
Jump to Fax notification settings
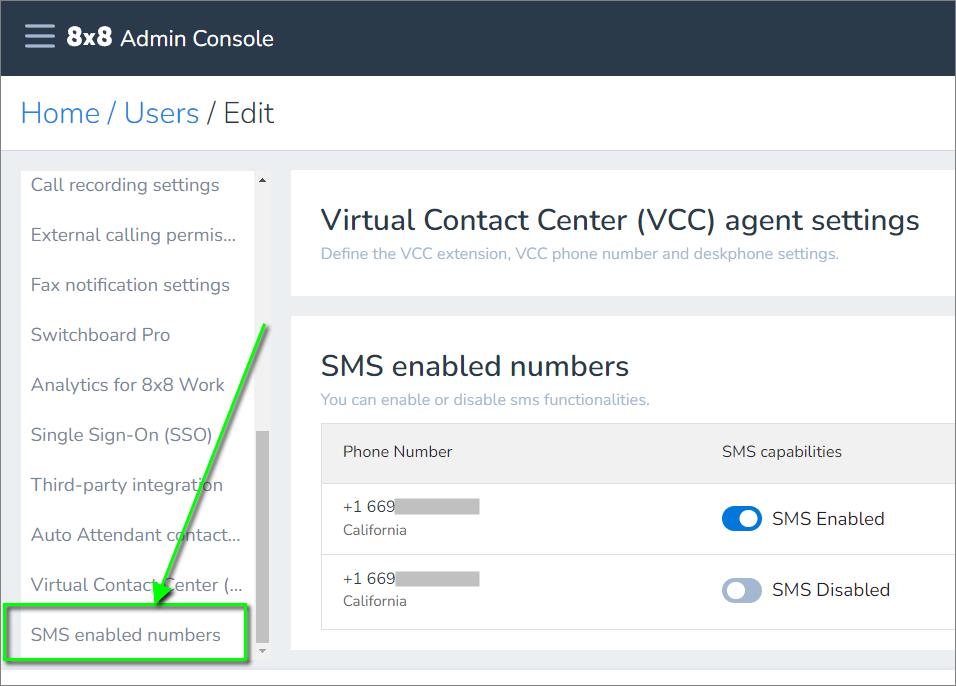tap(130, 285)
